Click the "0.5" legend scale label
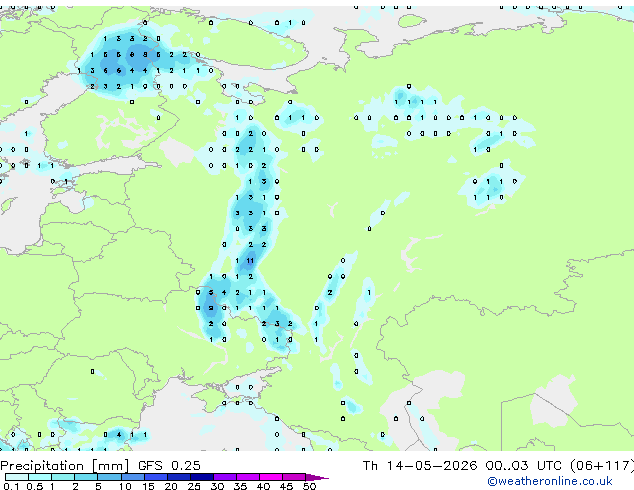The height and width of the screenshot is (490, 634). 34,486
